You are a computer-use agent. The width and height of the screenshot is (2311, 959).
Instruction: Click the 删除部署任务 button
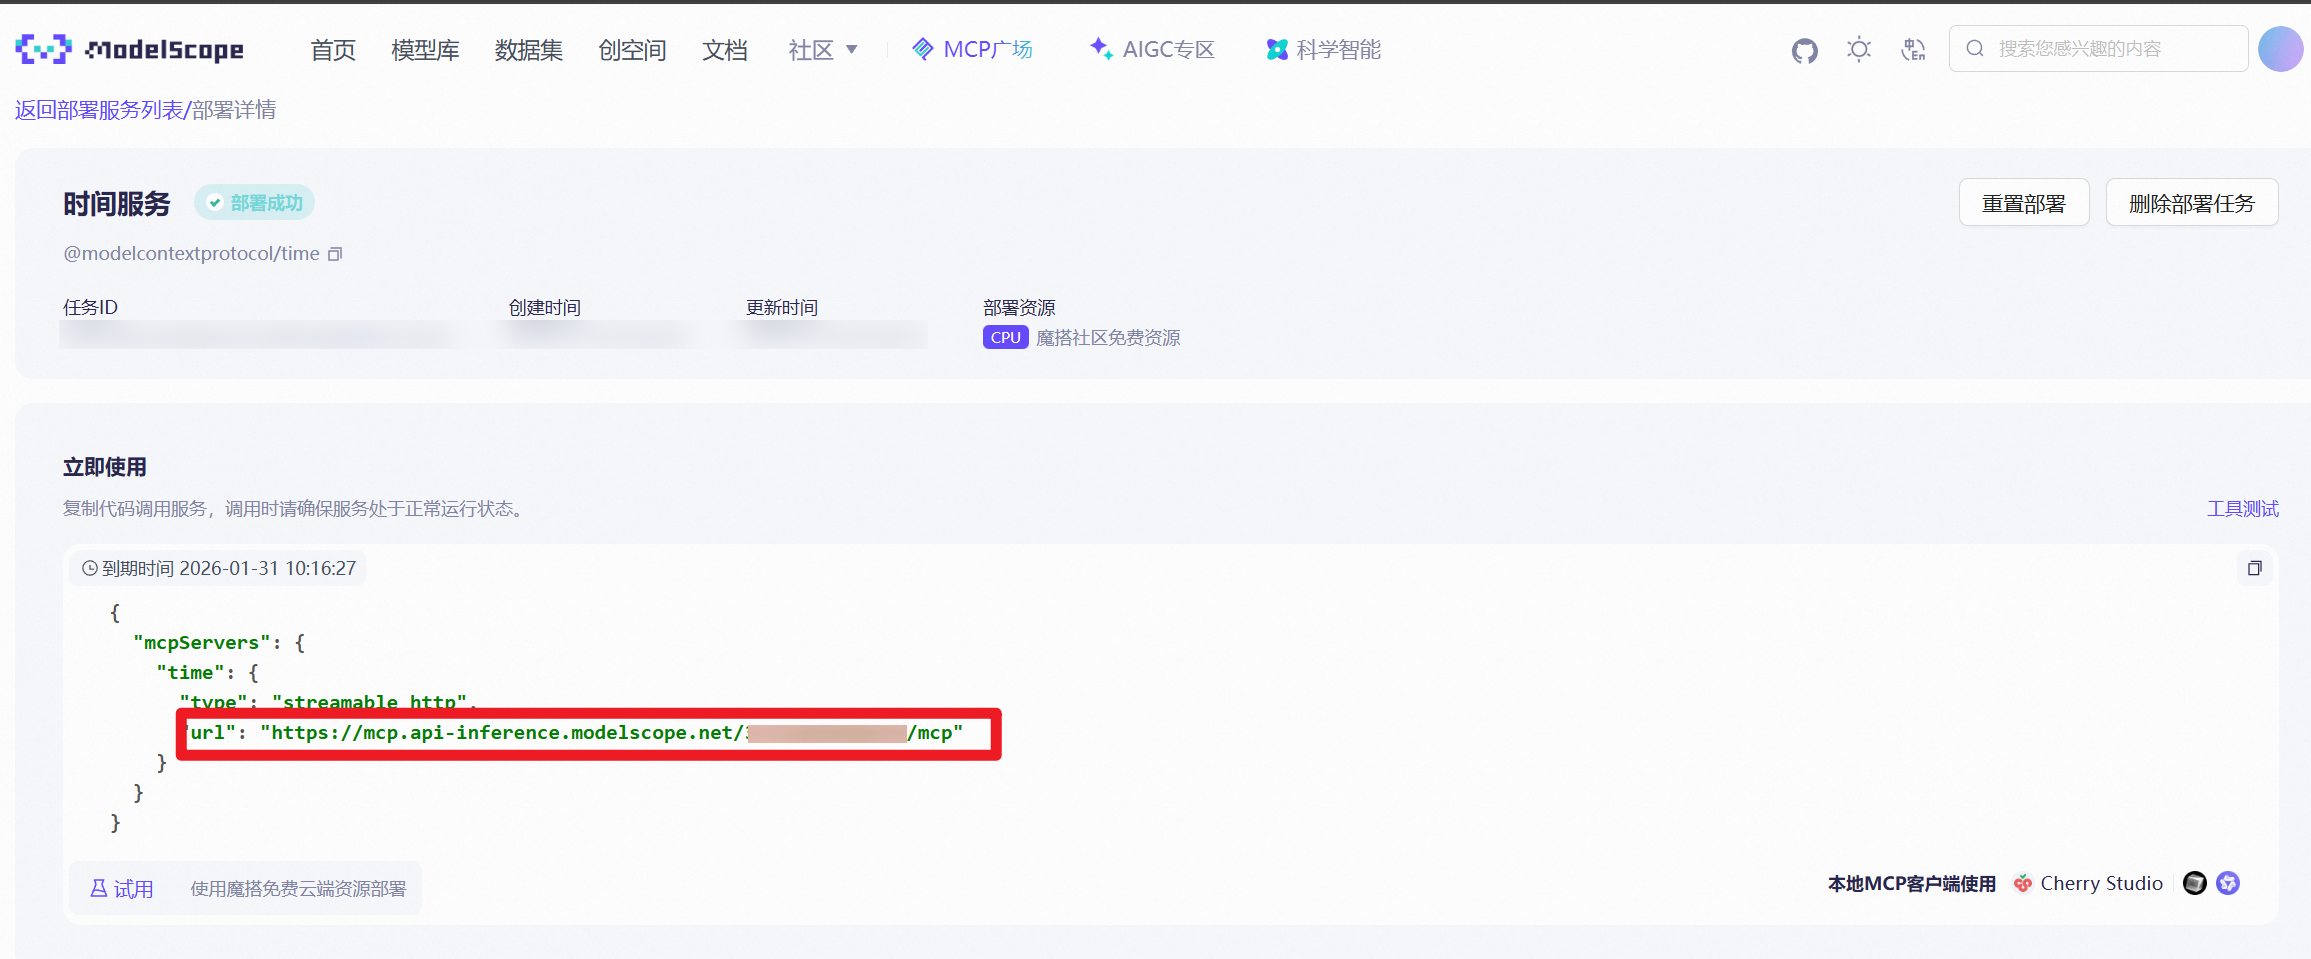click(x=2192, y=203)
